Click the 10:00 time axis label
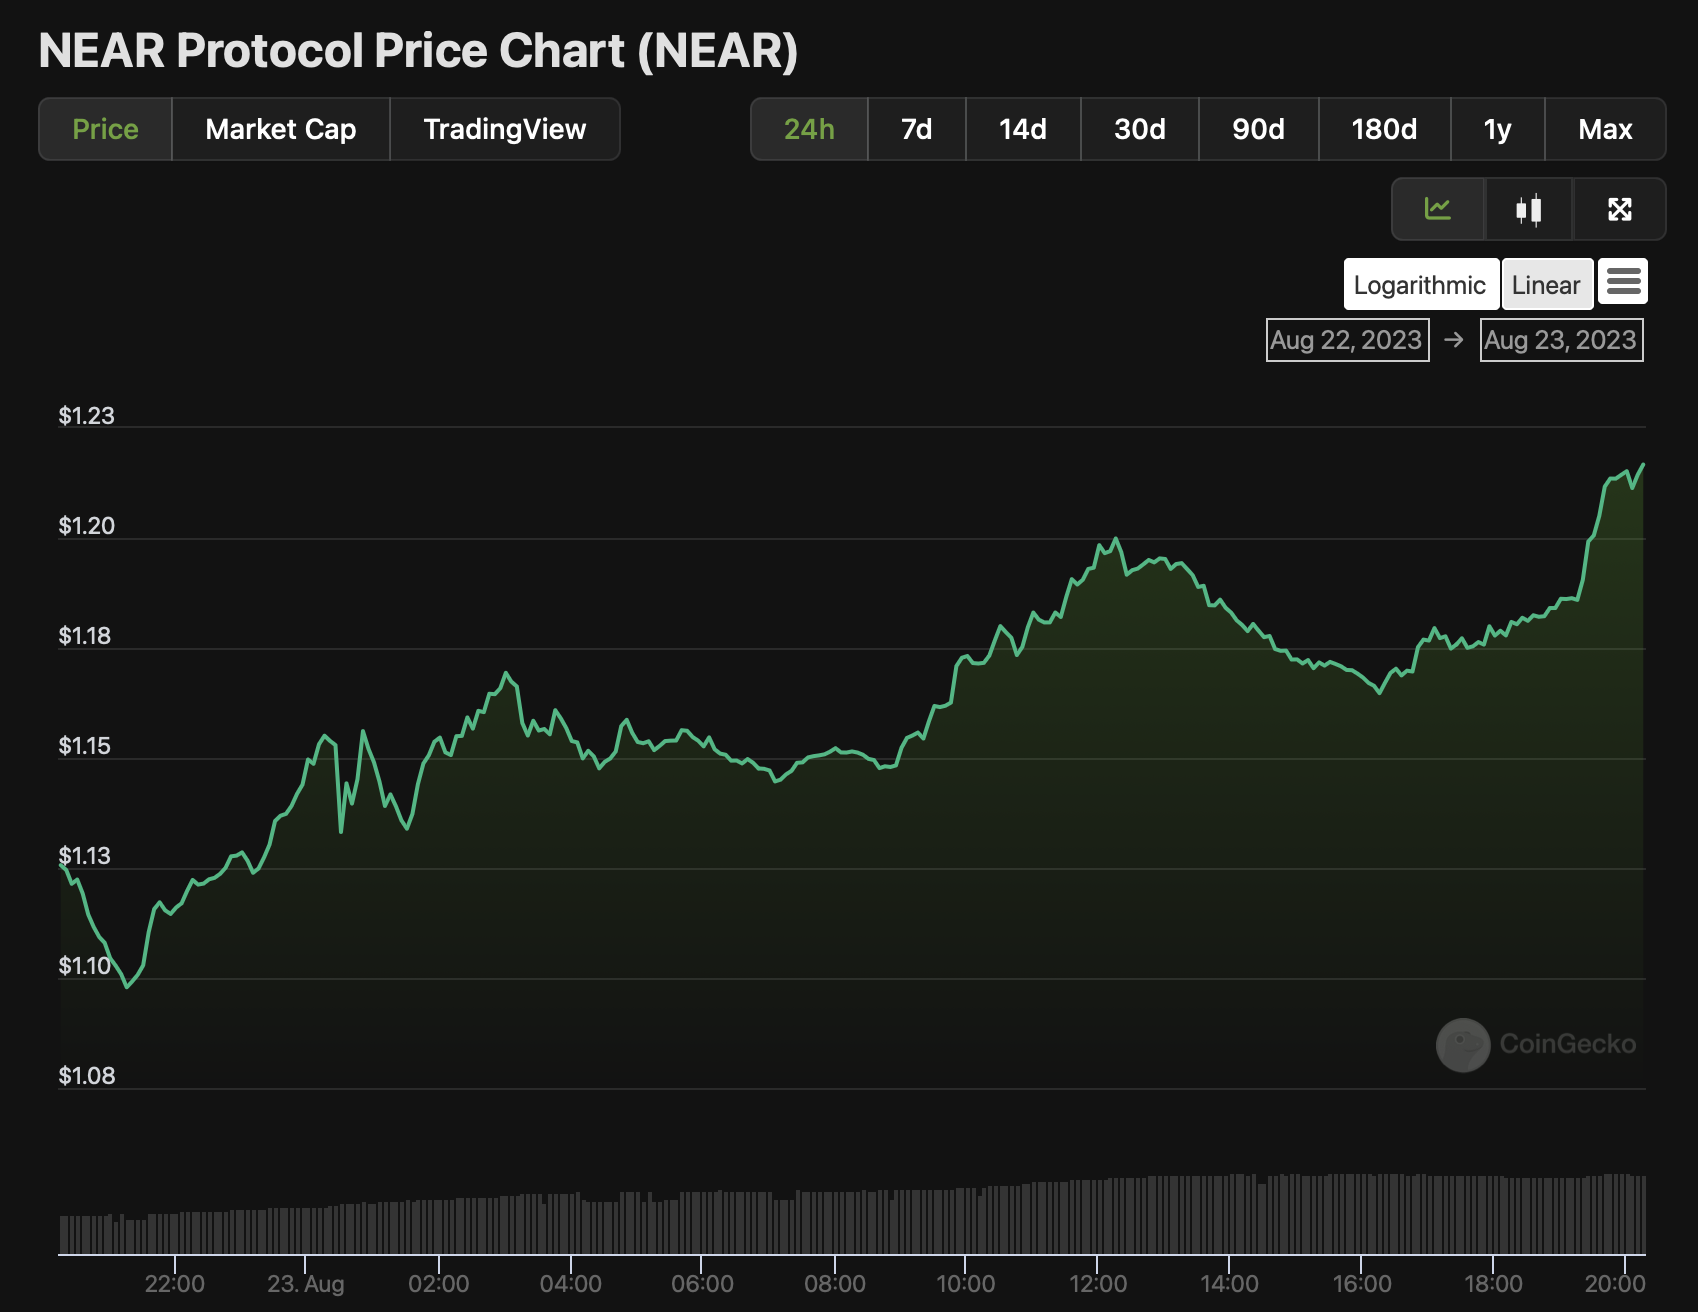Image resolution: width=1698 pixels, height=1312 pixels. [x=966, y=1284]
